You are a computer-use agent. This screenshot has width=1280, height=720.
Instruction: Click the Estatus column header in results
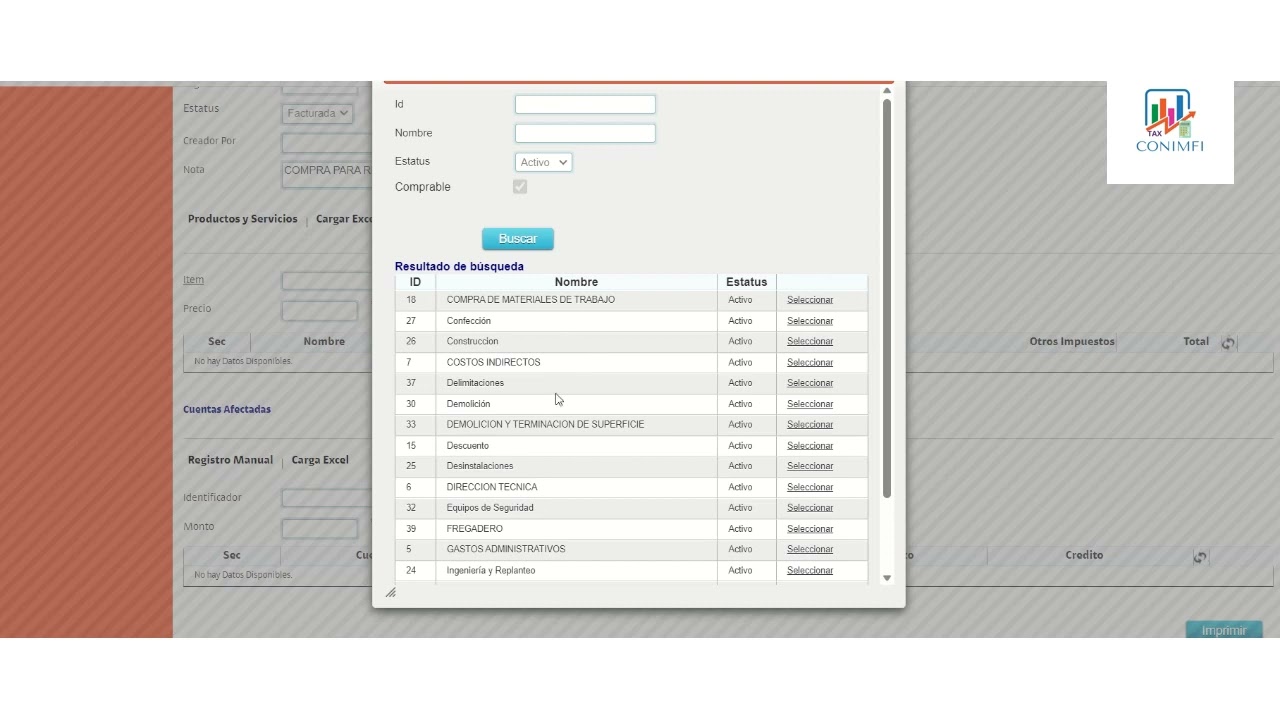747,282
